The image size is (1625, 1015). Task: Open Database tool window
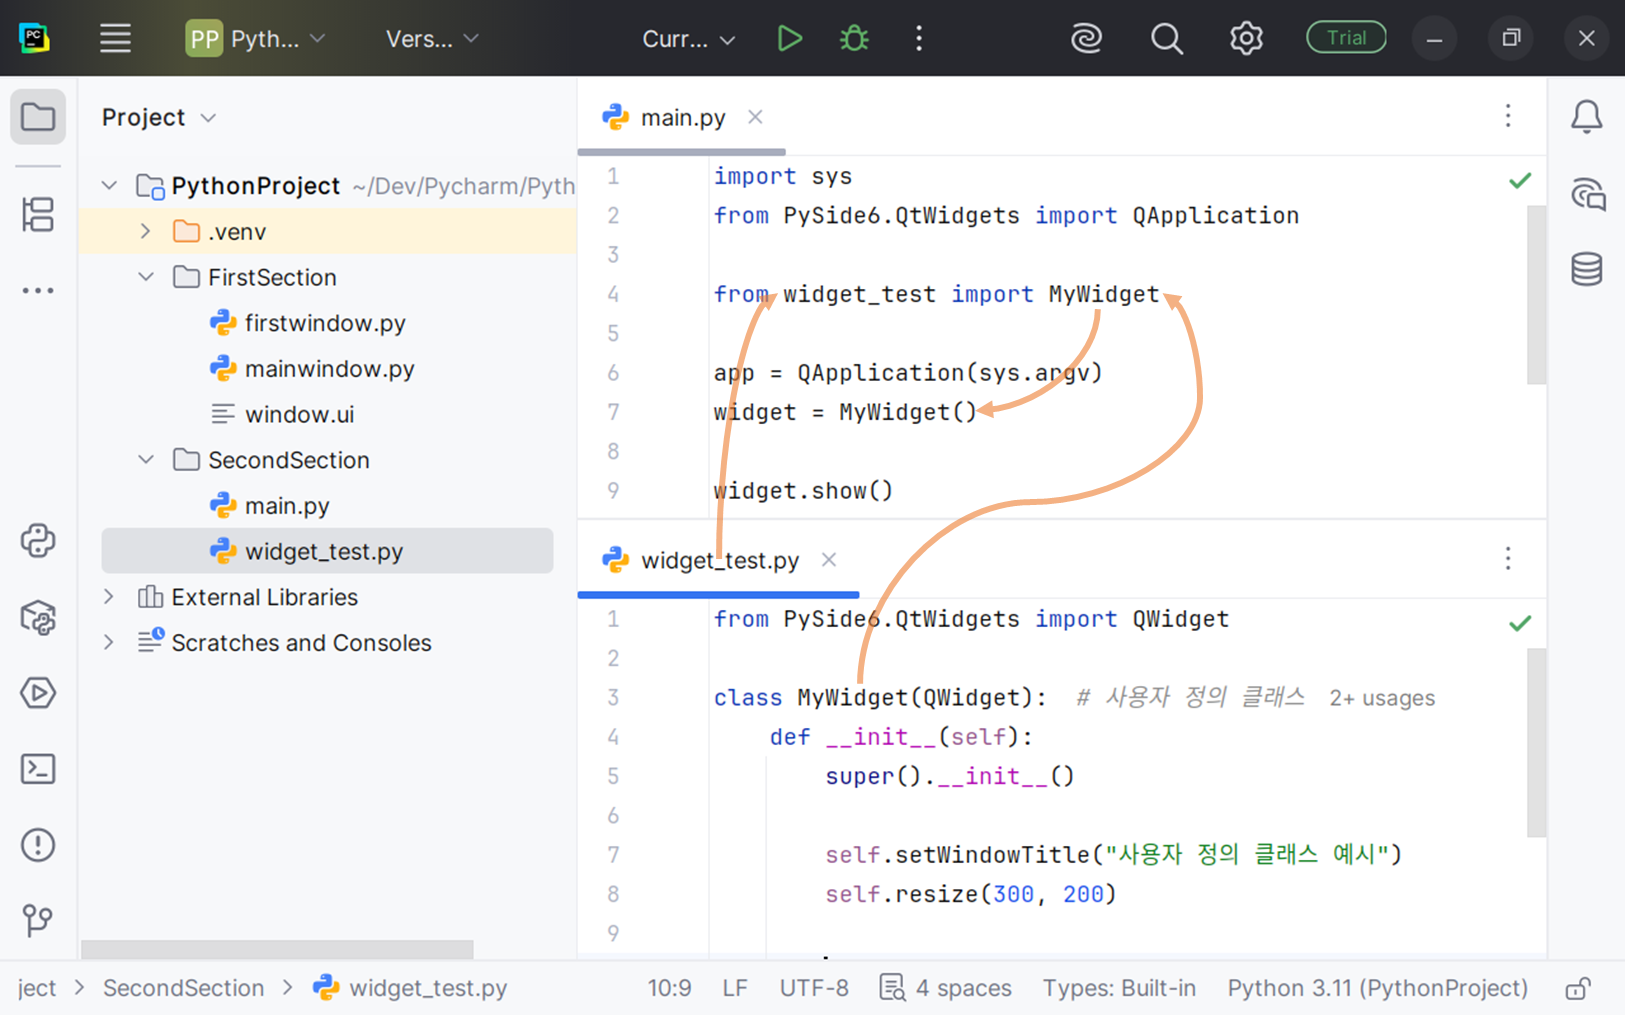tap(1587, 269)
